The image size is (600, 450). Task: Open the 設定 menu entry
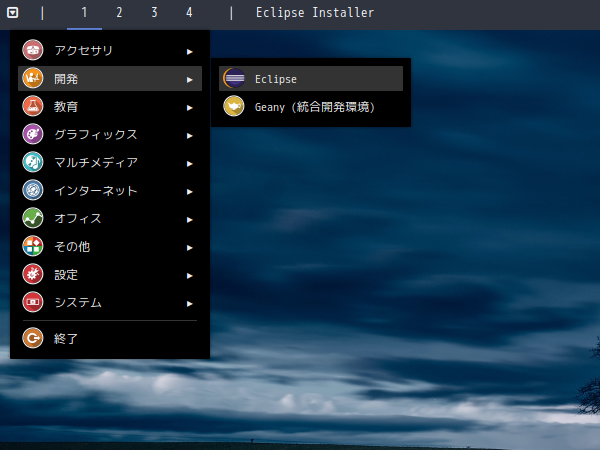[x=110, y=274]
